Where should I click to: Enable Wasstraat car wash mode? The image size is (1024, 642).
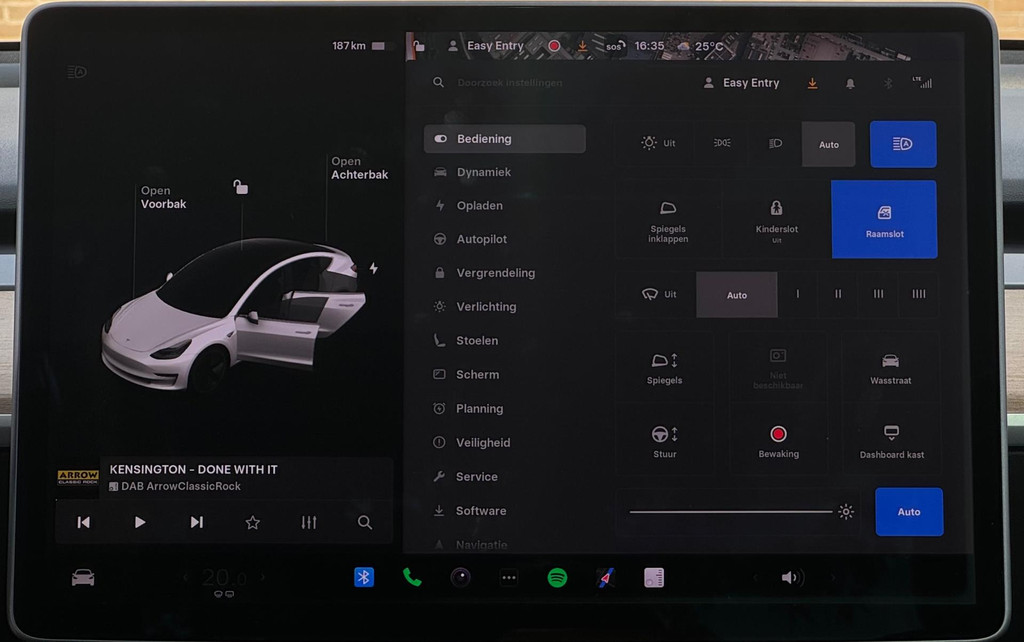[890, 368]
